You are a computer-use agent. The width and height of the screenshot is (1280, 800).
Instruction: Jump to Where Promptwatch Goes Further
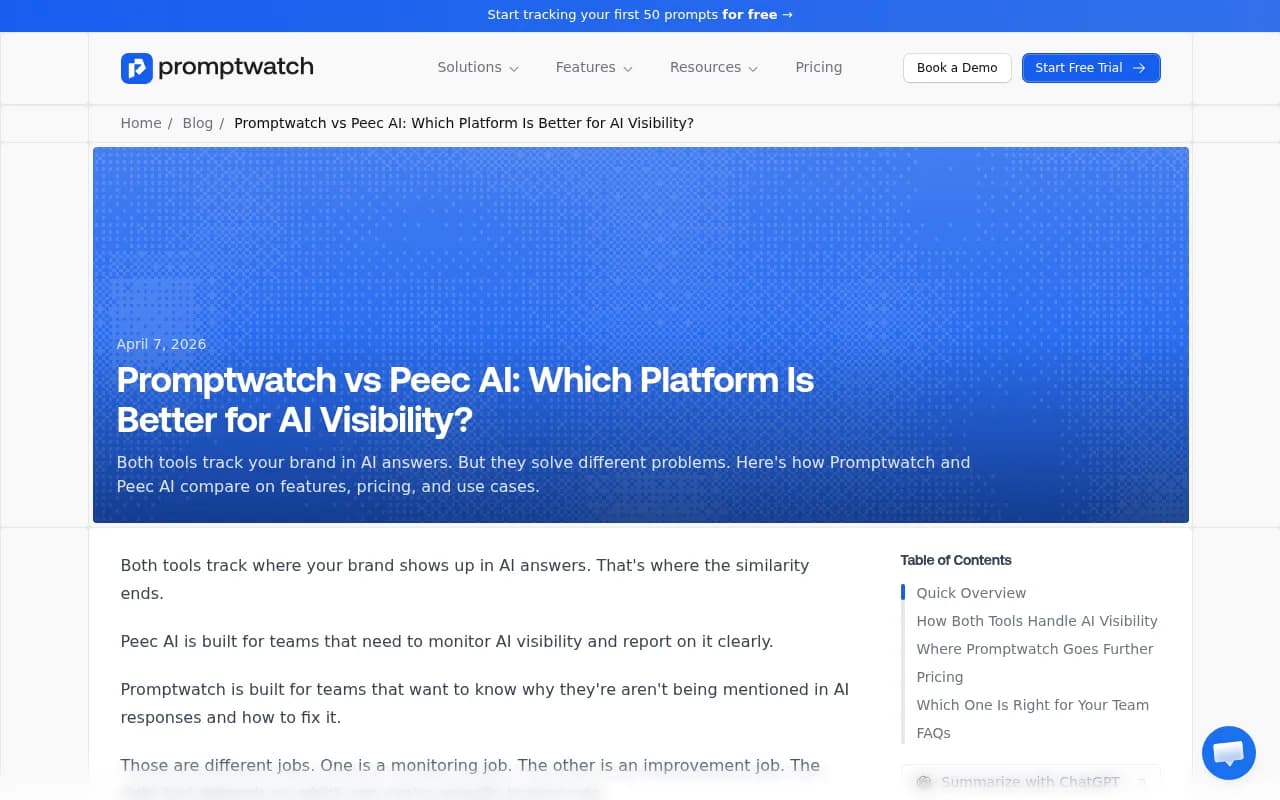point(1035,649)
